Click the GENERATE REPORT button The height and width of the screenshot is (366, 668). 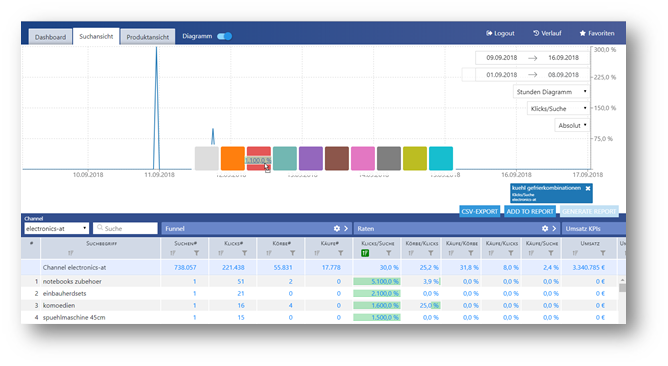coord(589,211)
